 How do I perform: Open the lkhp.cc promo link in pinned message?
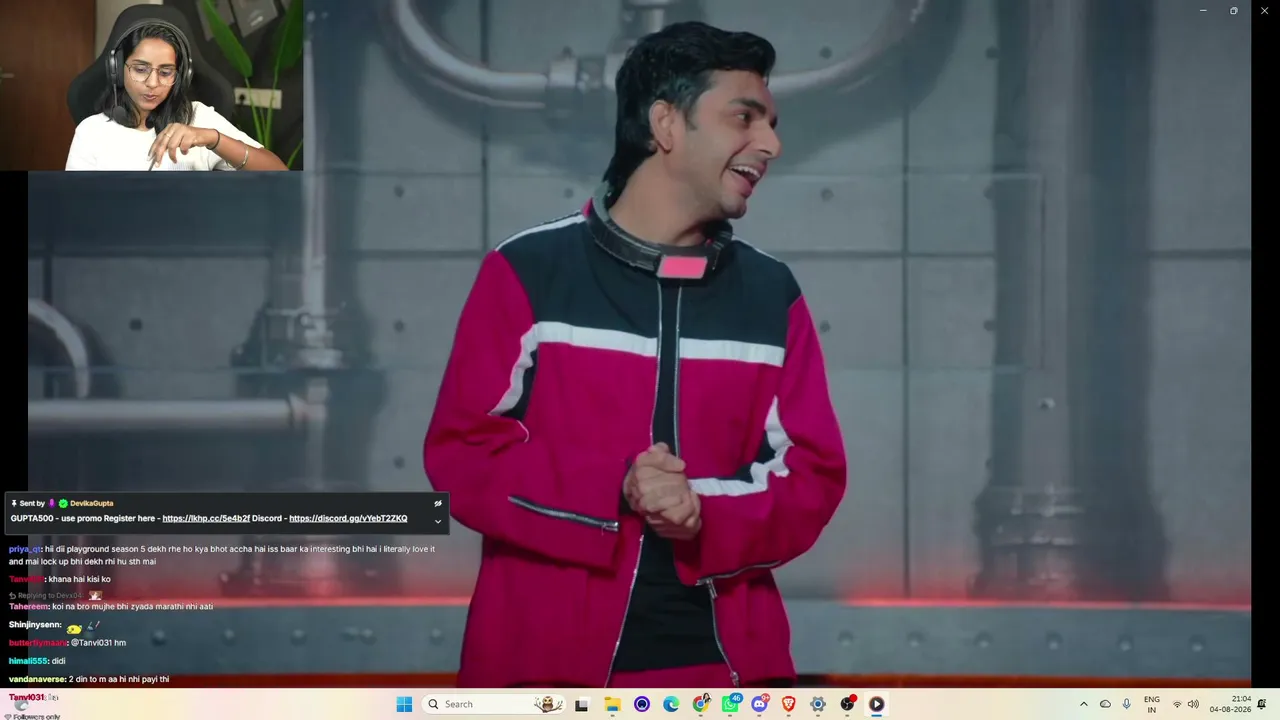(x=206, y=518)
